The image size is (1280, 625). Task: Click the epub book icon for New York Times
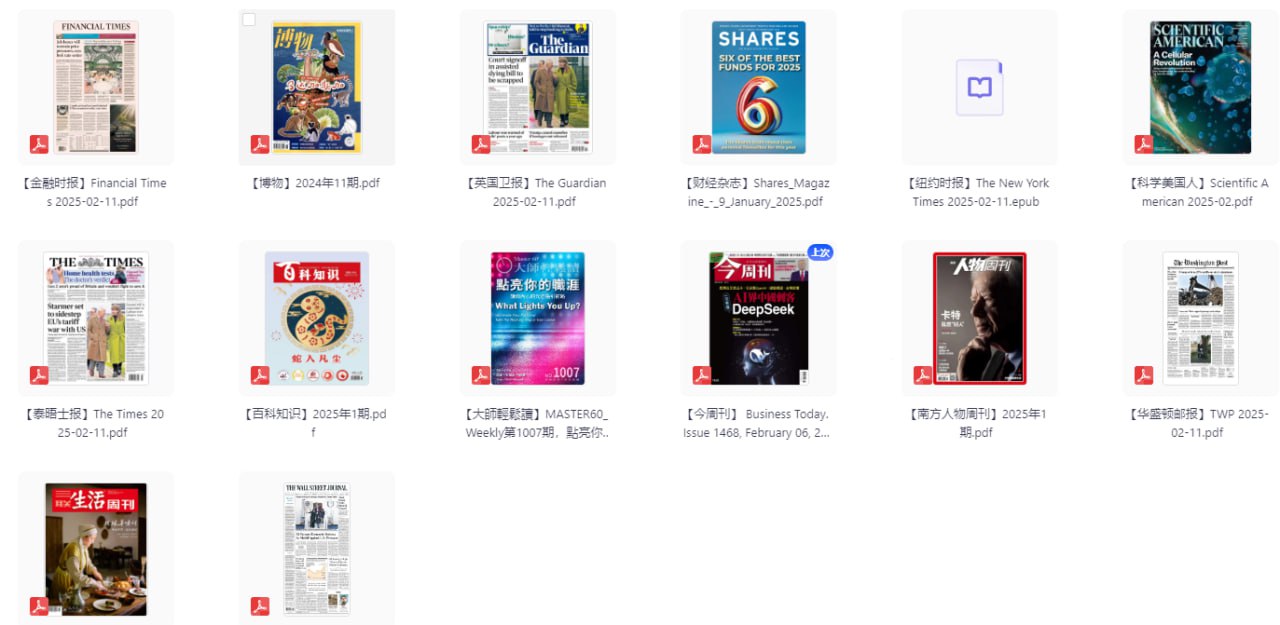coord(979,88)
